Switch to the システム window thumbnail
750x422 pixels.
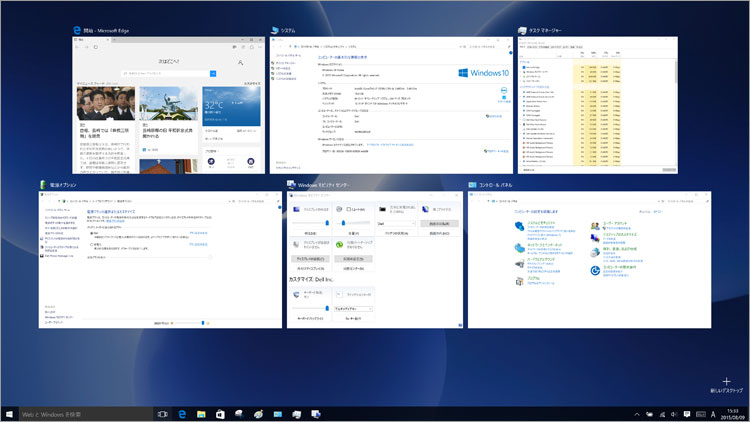[x=391, y=105]
